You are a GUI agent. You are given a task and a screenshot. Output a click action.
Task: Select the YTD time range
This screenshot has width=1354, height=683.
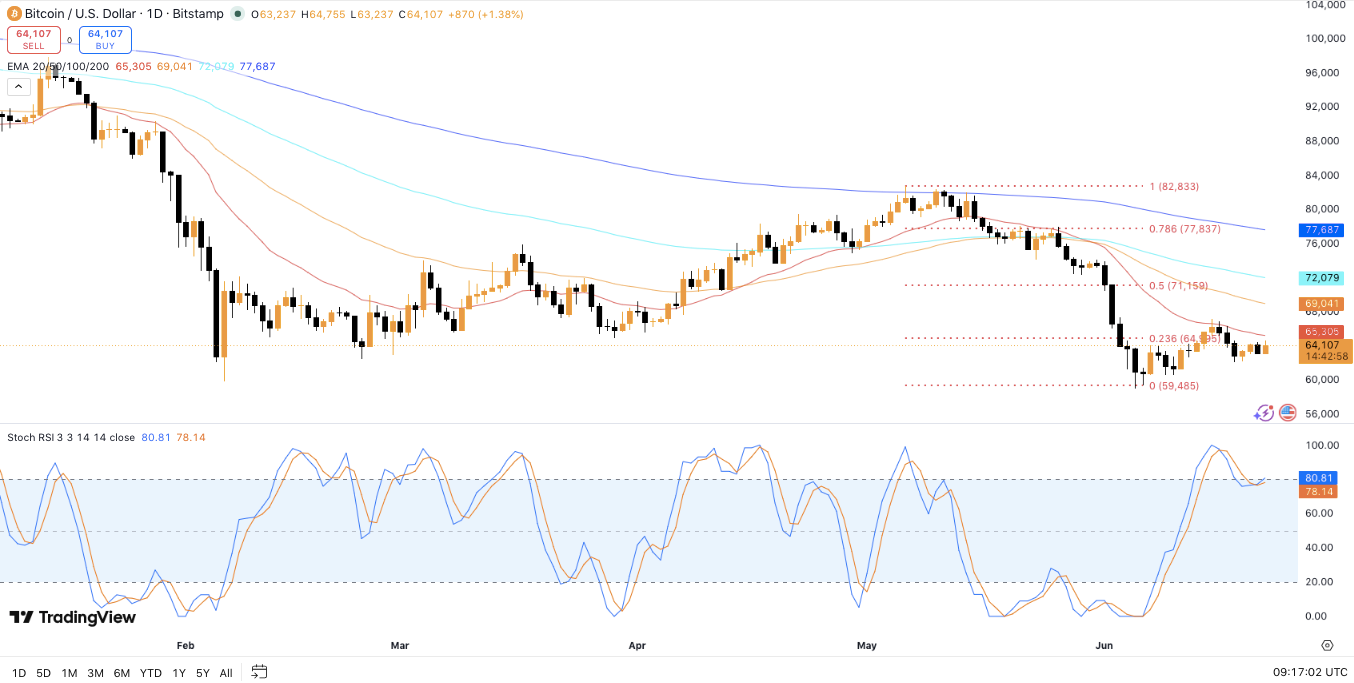coord(151,673)
